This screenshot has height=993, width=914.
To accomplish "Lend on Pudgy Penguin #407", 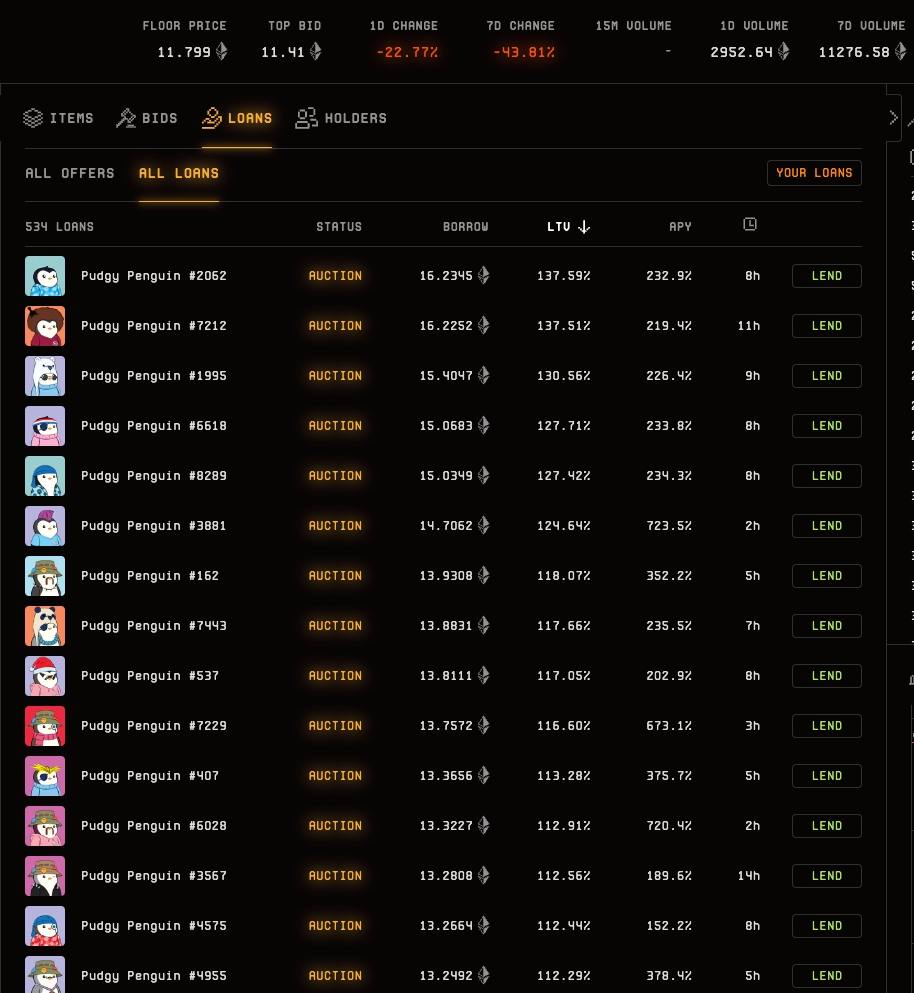I will (x=827, y=776).
